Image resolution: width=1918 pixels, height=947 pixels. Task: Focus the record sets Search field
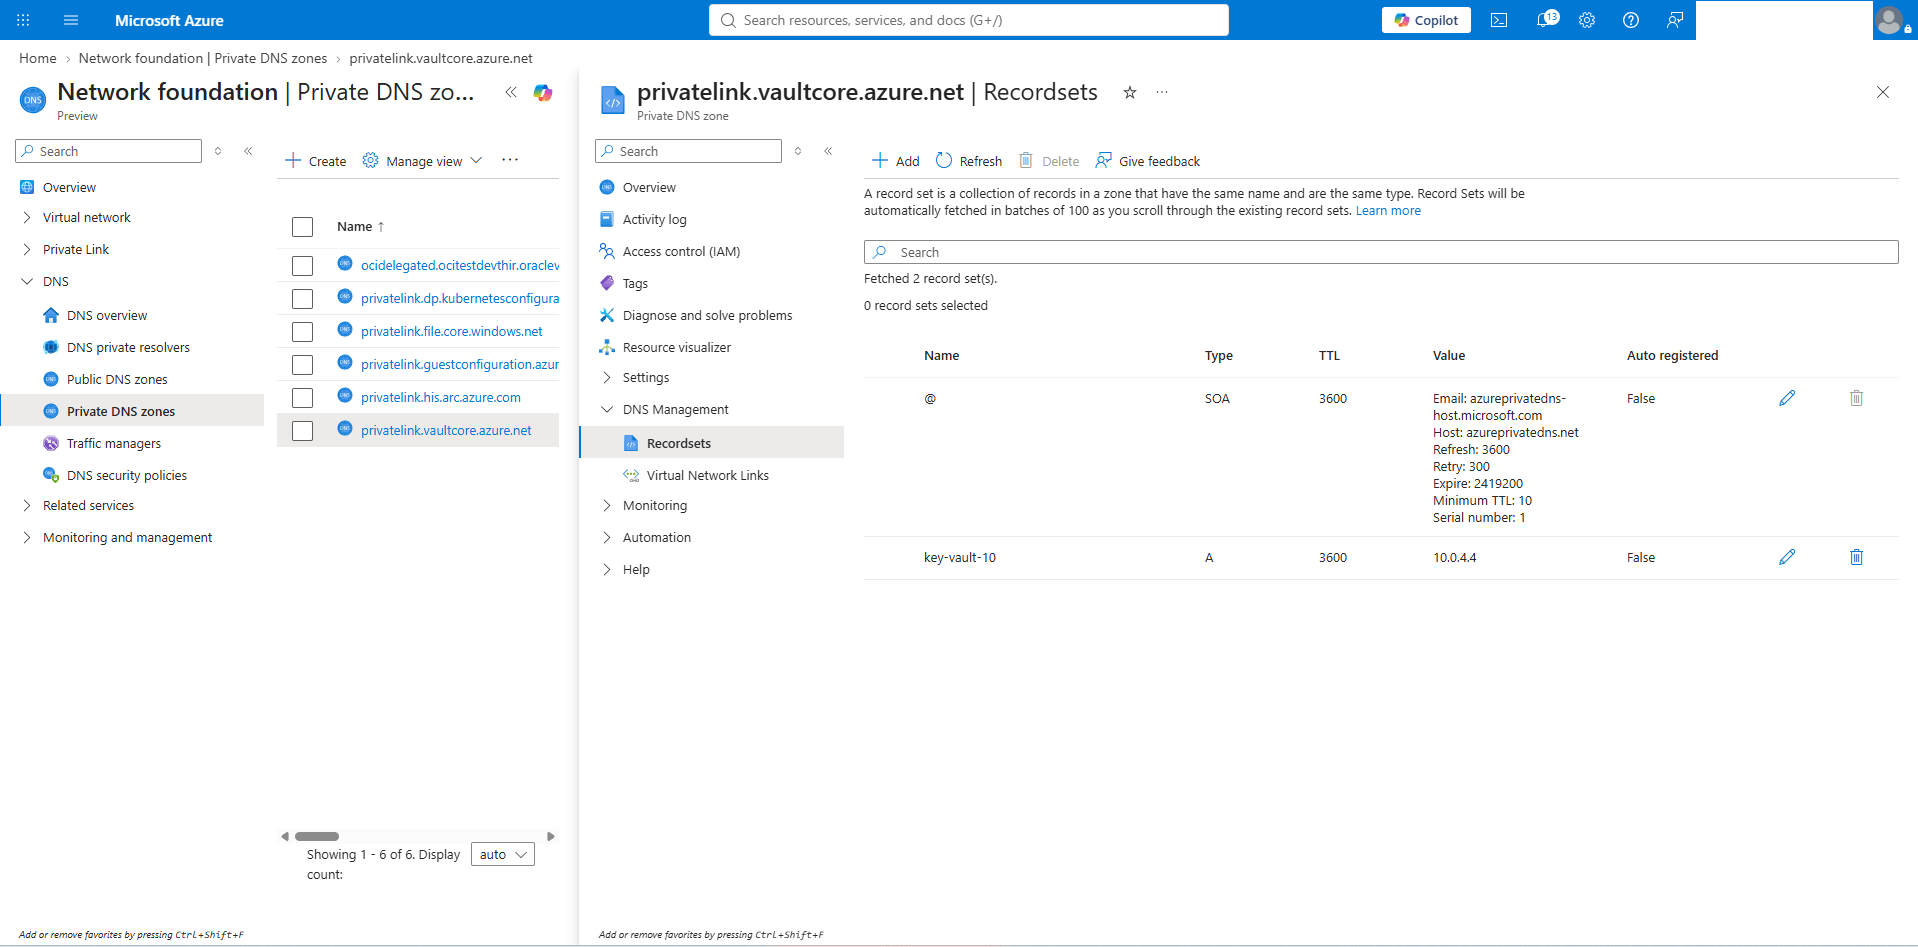coord(1381,252)
